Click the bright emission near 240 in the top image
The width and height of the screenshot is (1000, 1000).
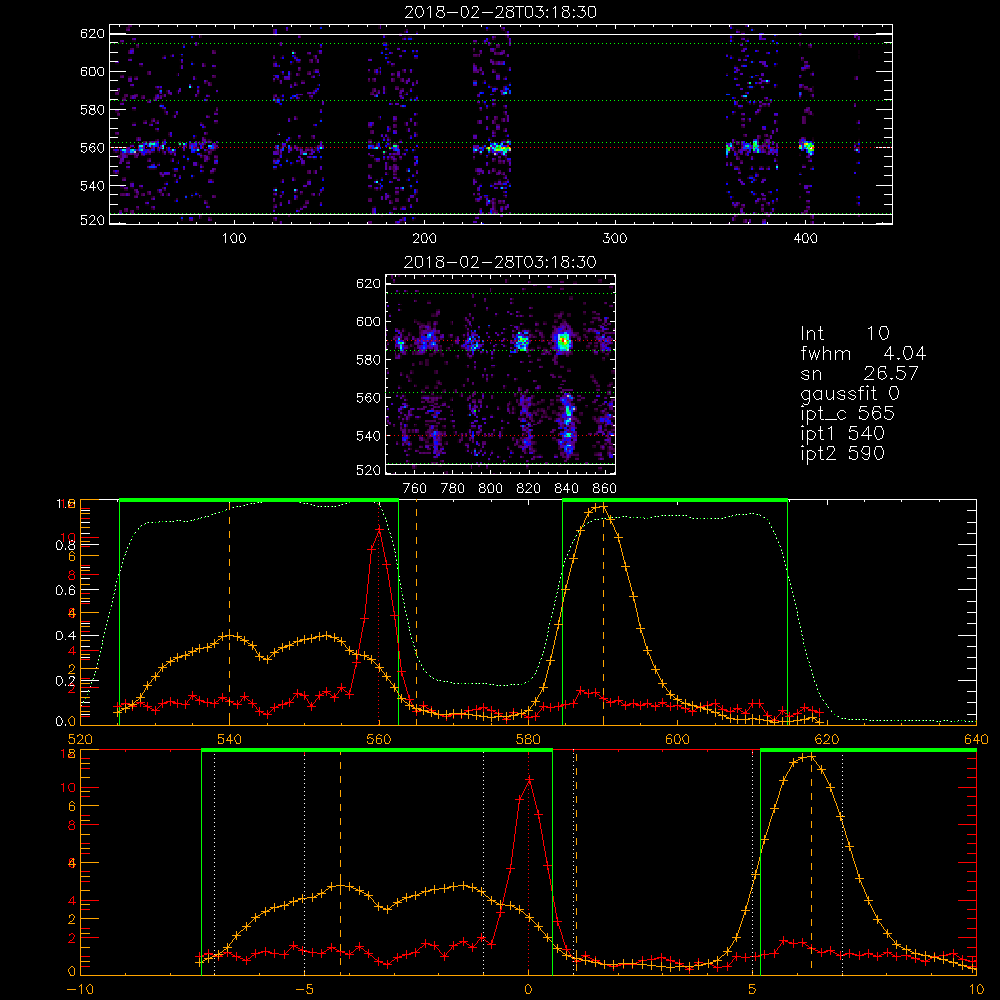499,149
